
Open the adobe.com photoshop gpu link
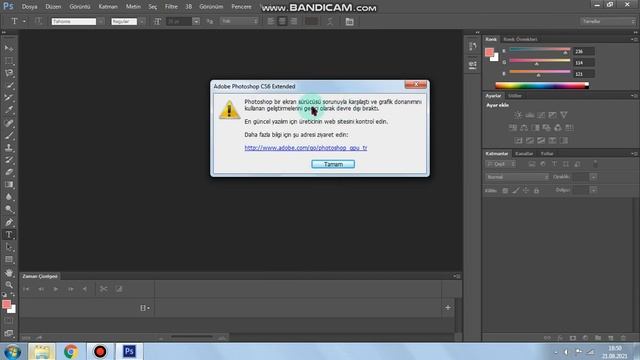tap(306, 148)
